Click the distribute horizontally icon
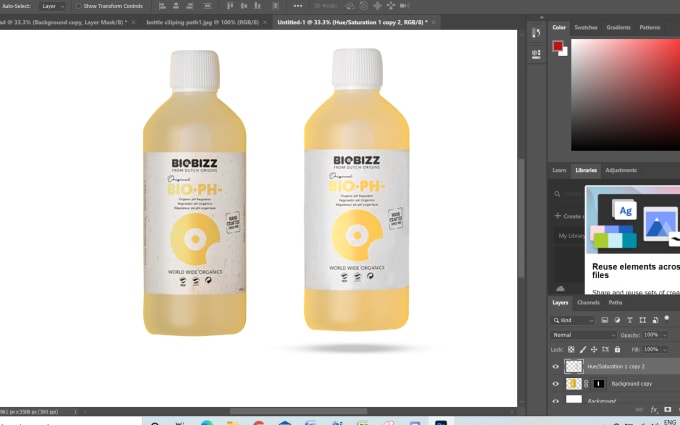The height and width of the screenshot is (425, 680). [x=275, y=6]
